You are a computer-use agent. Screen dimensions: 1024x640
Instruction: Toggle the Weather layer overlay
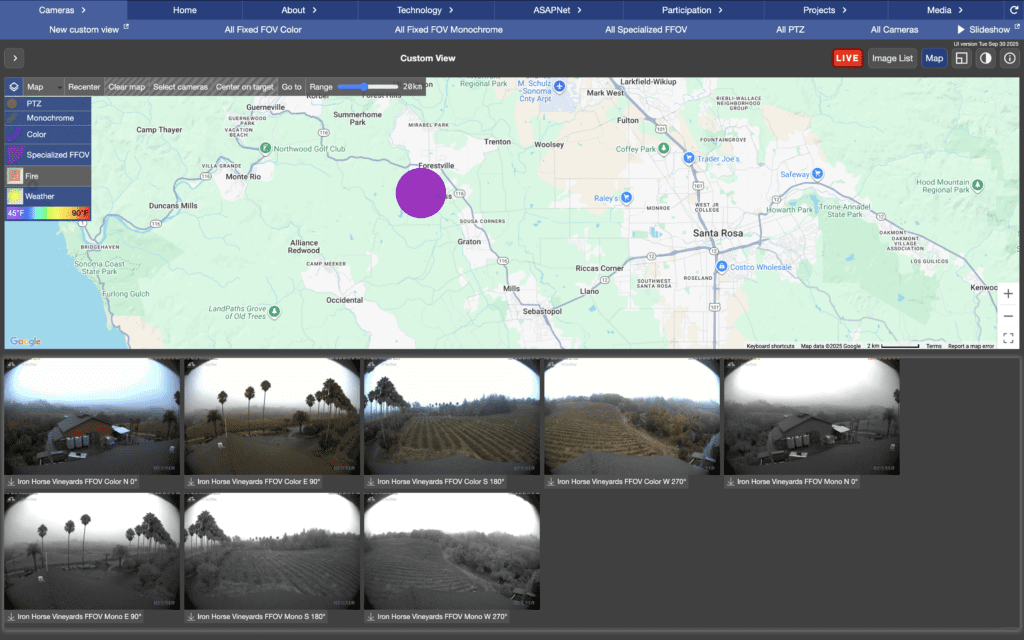point(40,196)
